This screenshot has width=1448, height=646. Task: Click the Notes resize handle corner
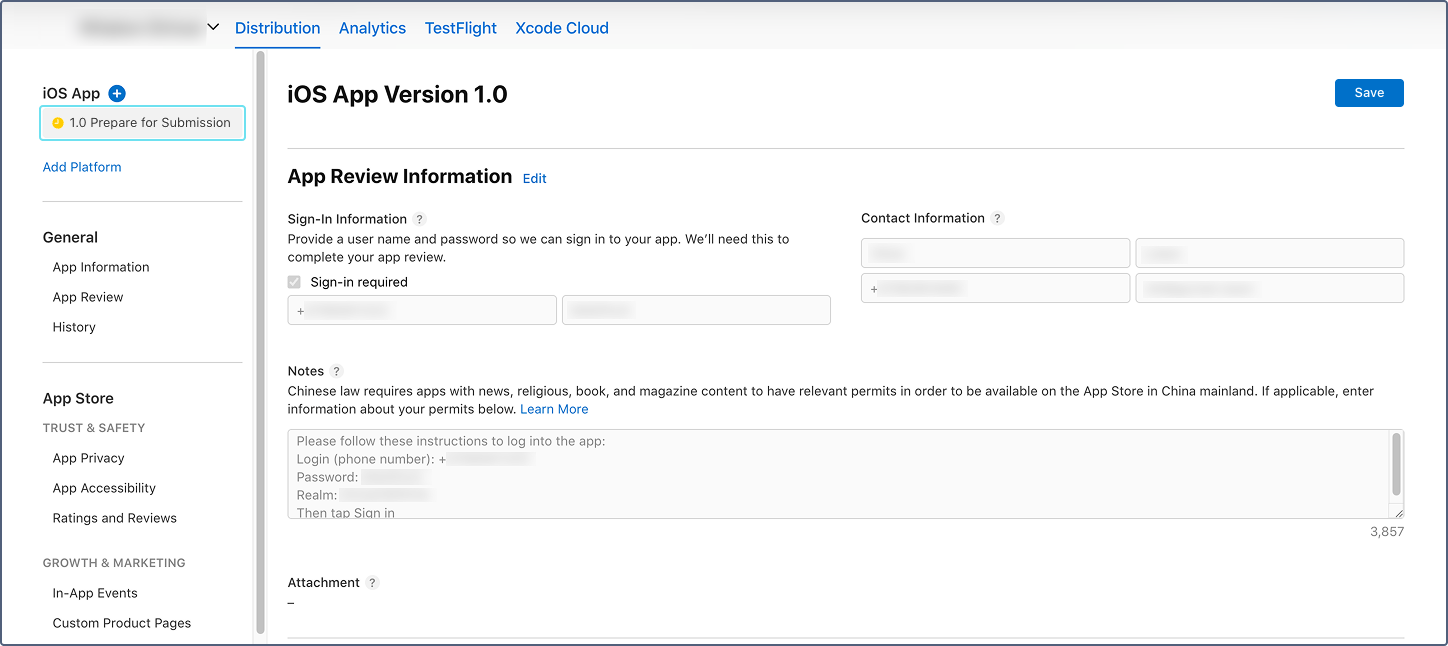(x=1397, y=511)
